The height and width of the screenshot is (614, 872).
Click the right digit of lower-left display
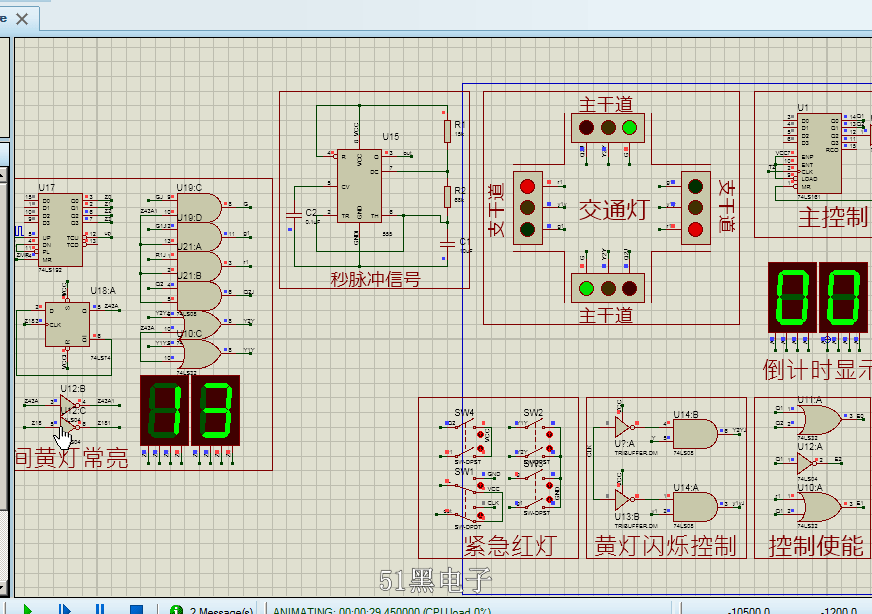215,410
